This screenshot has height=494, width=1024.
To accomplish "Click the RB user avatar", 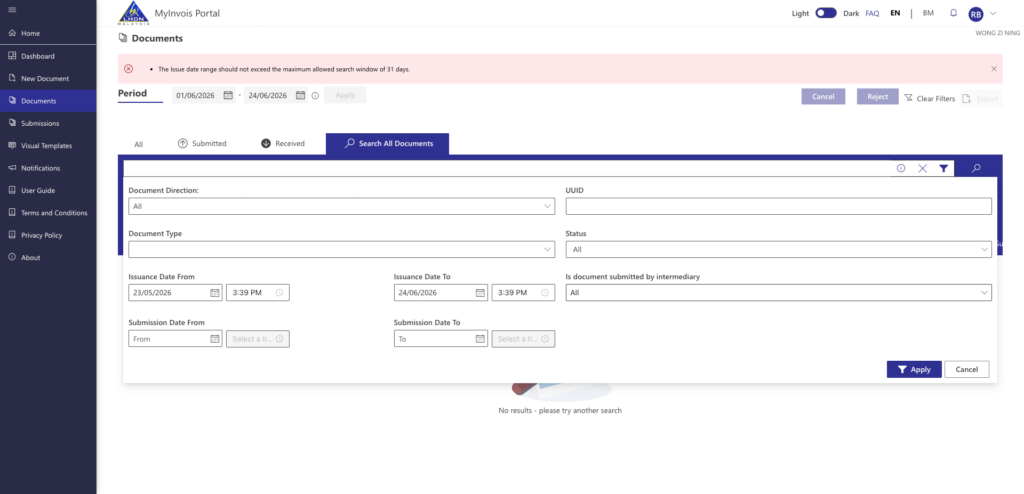I will (976, 14).
